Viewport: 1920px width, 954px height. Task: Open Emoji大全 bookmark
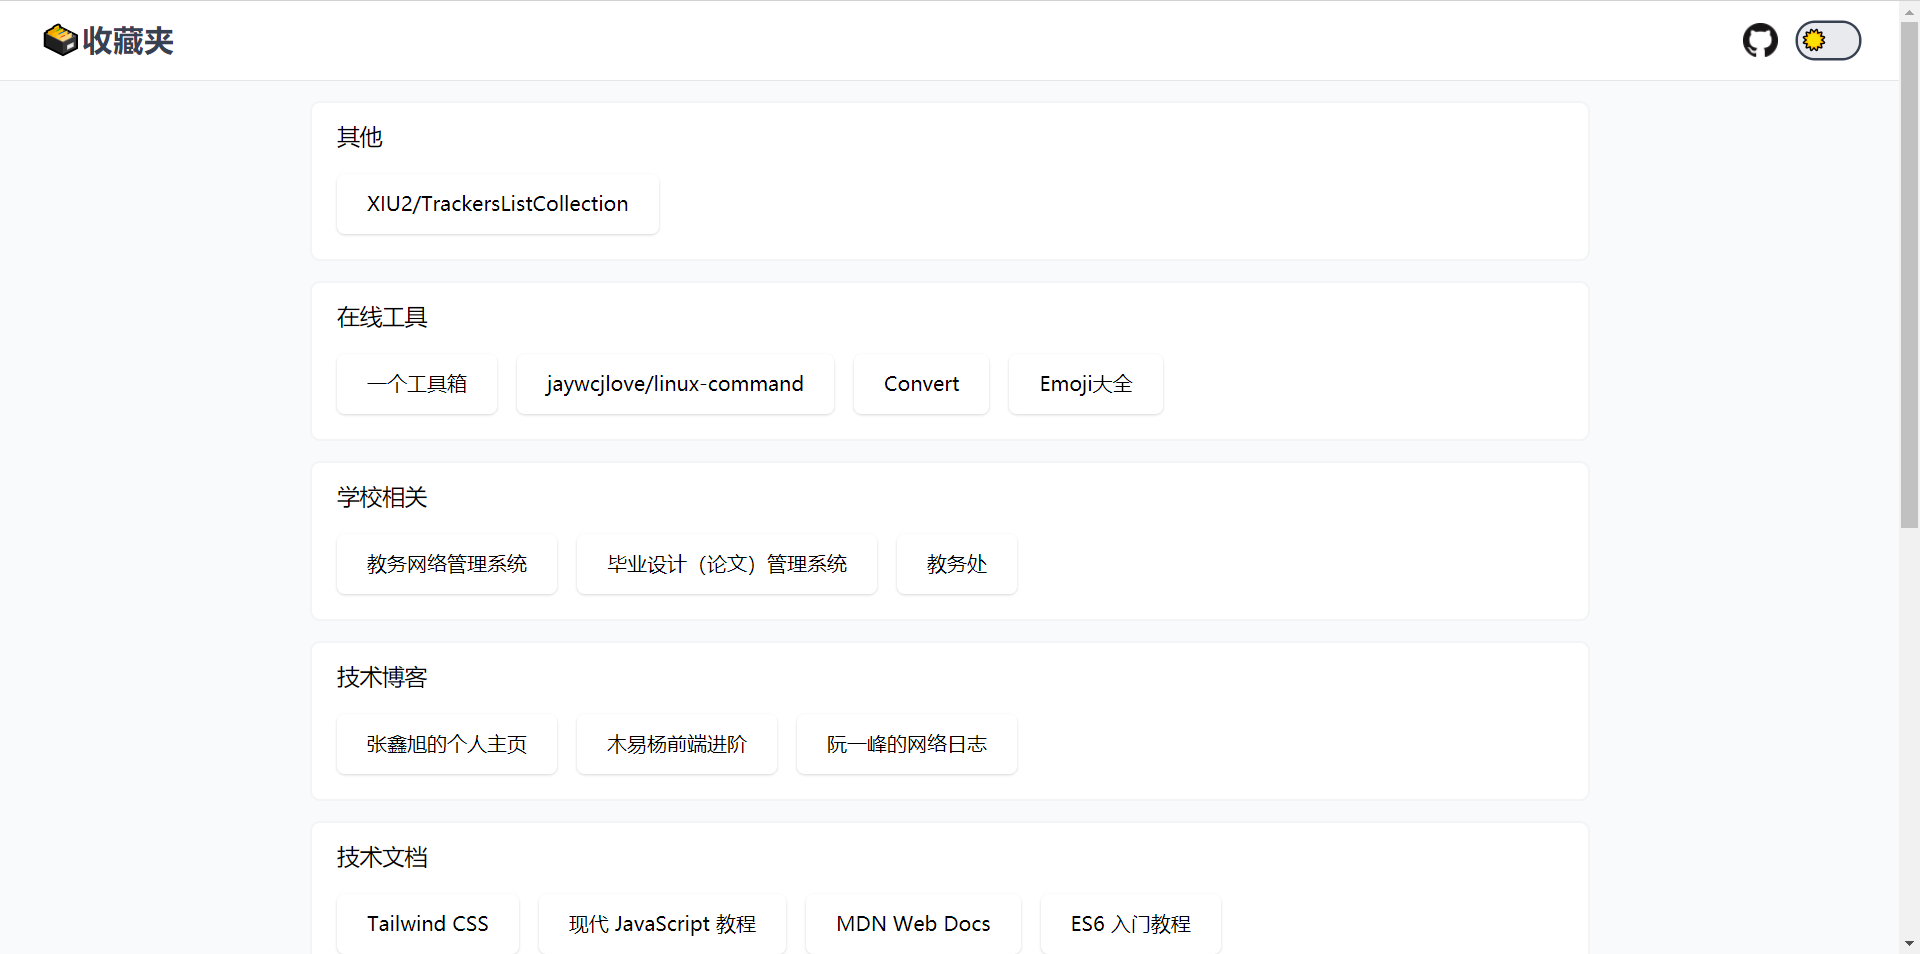pos(1086,384)
